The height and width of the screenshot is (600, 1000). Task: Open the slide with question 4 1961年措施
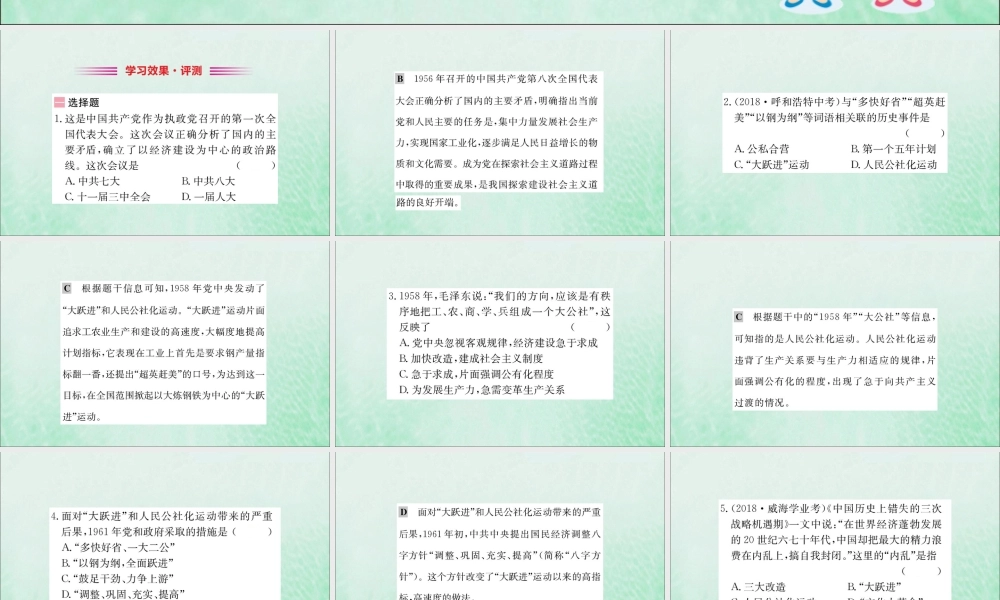[x=165, y=526]
